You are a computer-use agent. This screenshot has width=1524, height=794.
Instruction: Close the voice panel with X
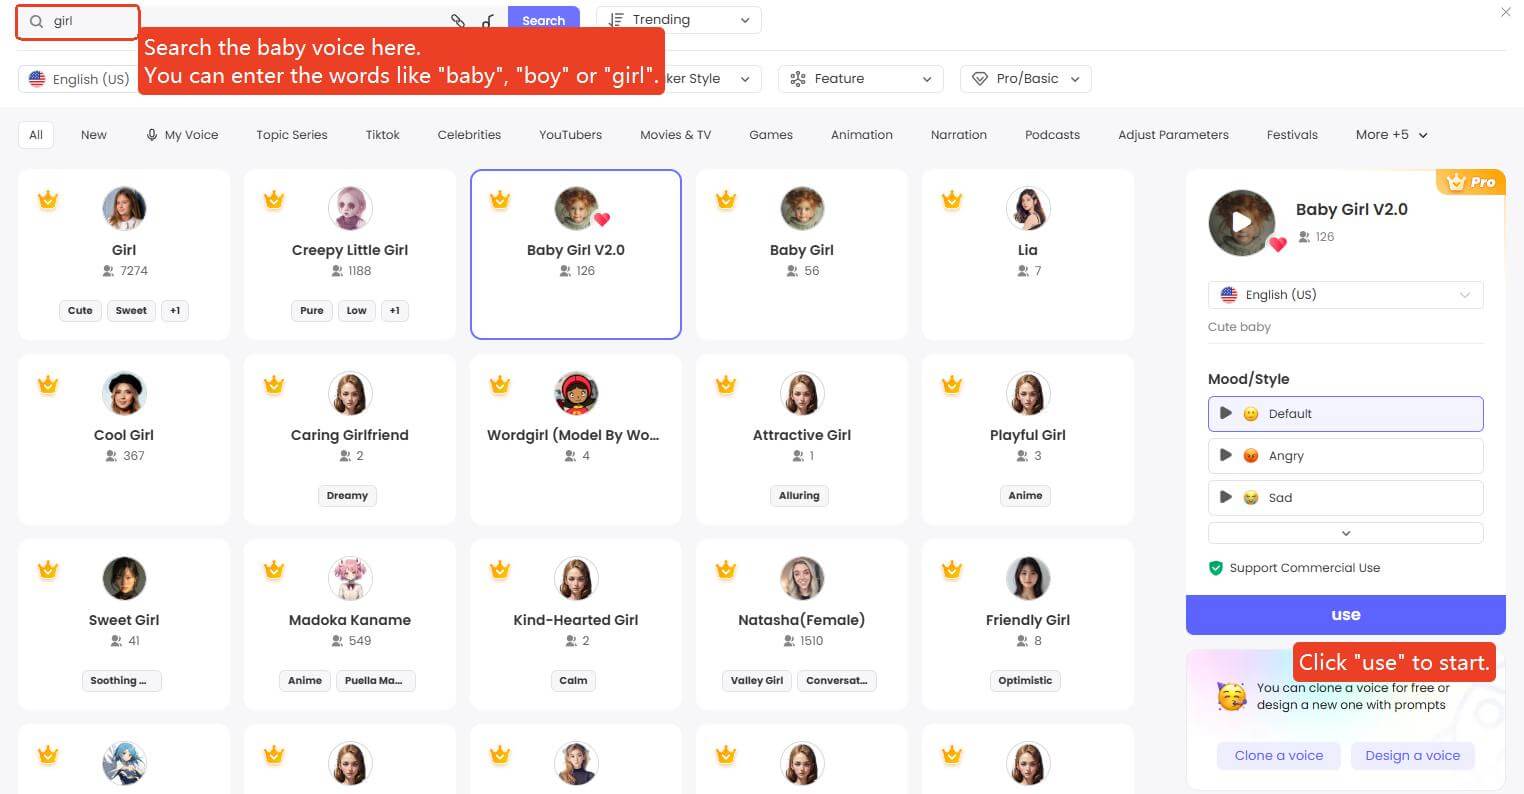(1506, 12)
